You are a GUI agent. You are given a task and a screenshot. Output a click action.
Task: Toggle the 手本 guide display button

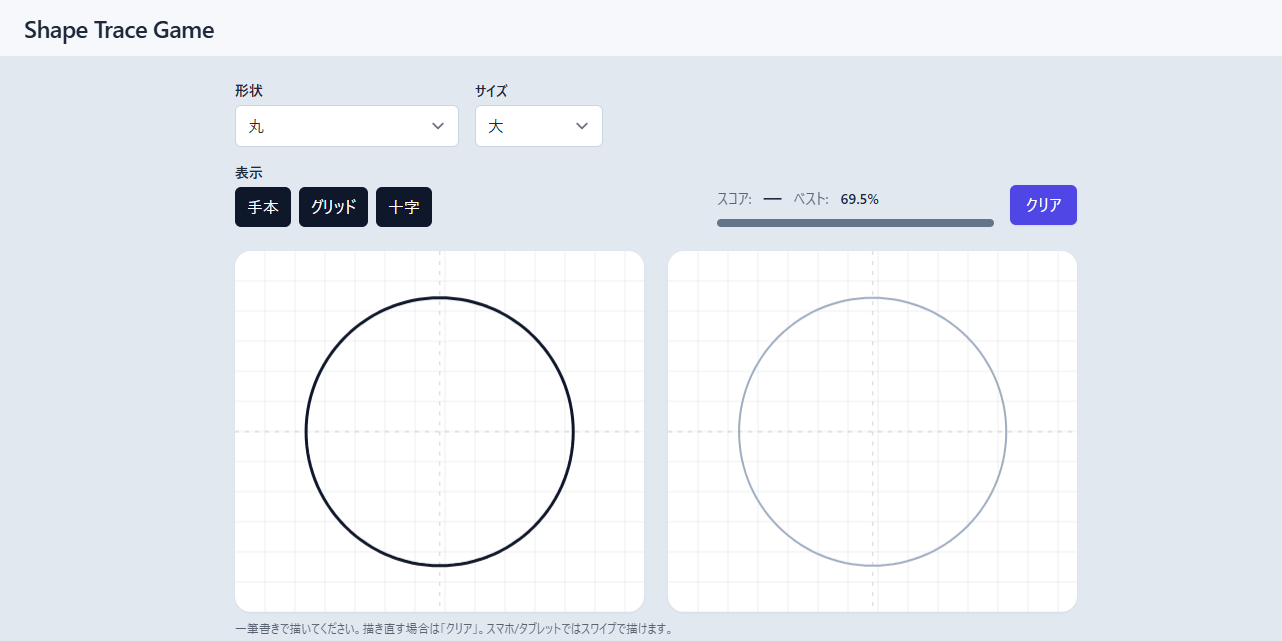point(263,207)
